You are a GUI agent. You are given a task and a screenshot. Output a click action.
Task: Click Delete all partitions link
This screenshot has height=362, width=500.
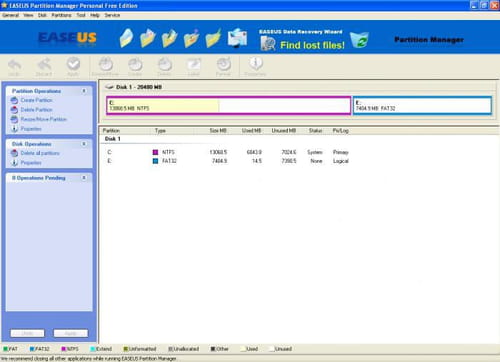click(x=40, y=153)
